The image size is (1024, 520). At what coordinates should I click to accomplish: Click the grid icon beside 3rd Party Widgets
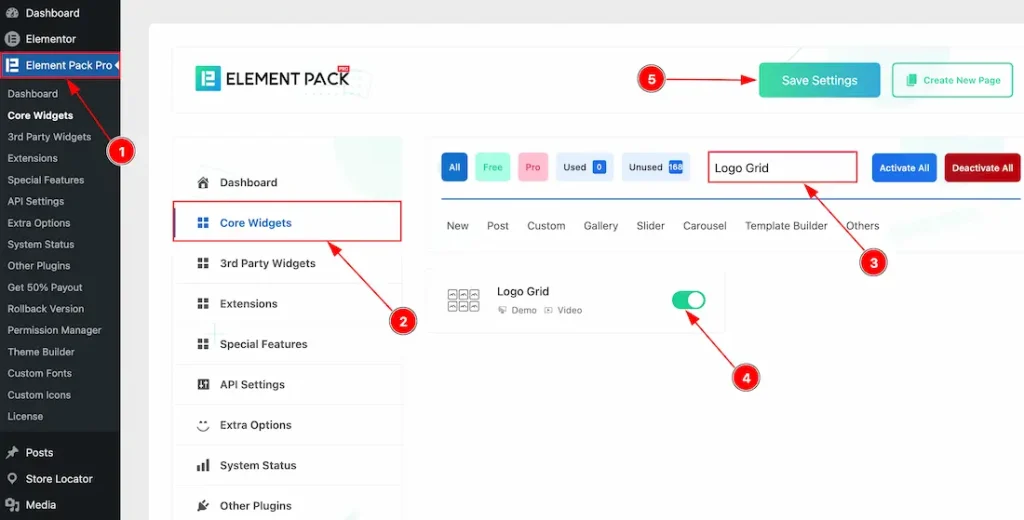pos(203,263)
